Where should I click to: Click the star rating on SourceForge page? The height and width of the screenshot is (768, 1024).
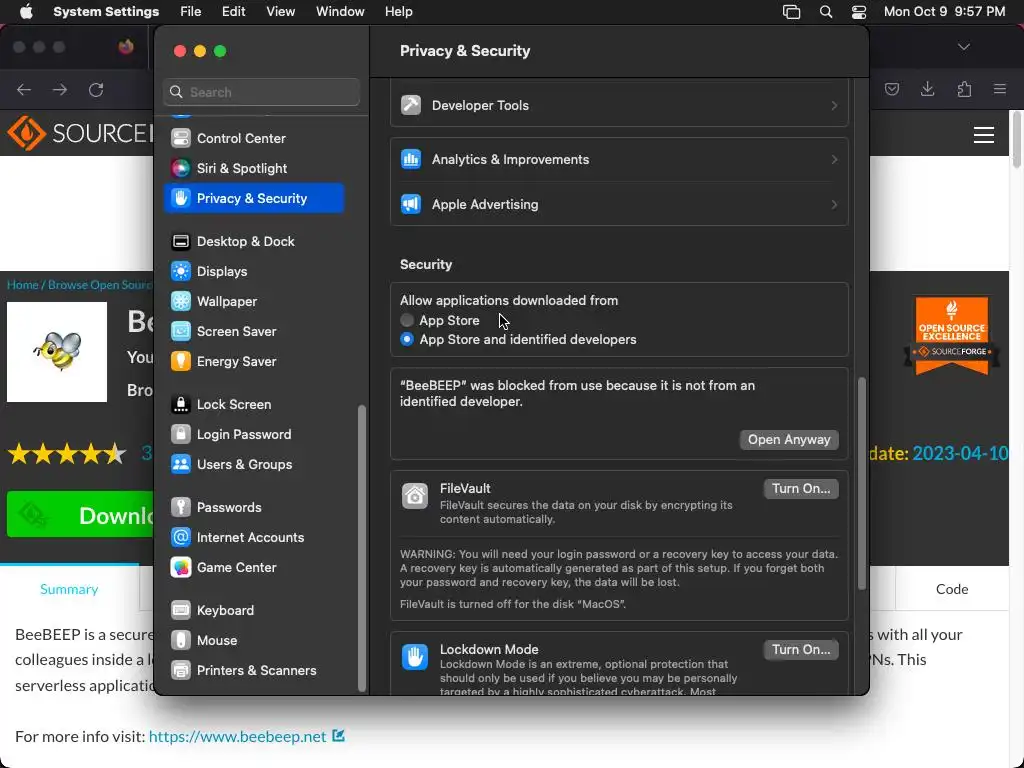pos(67,453)
